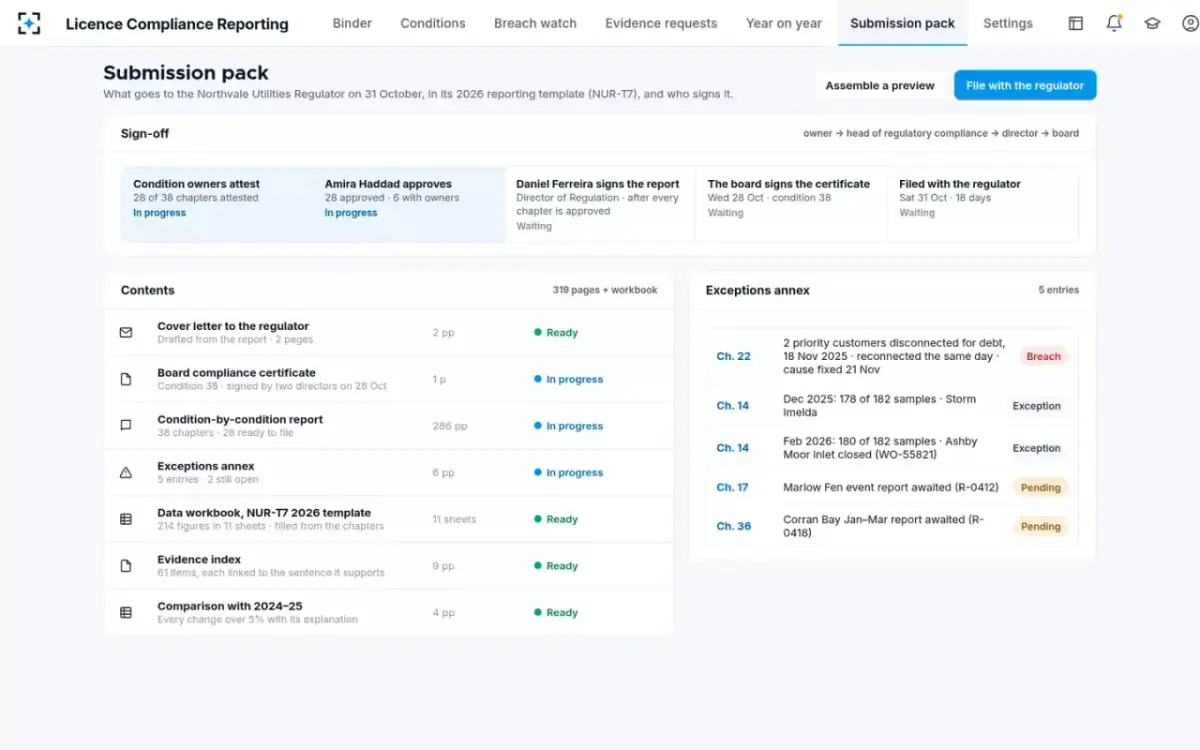The height and width of the screenshot is (750, 1200).
Task: Click the Licence Compliance Reporting logo icon
Action: click(x=29, y=23)
